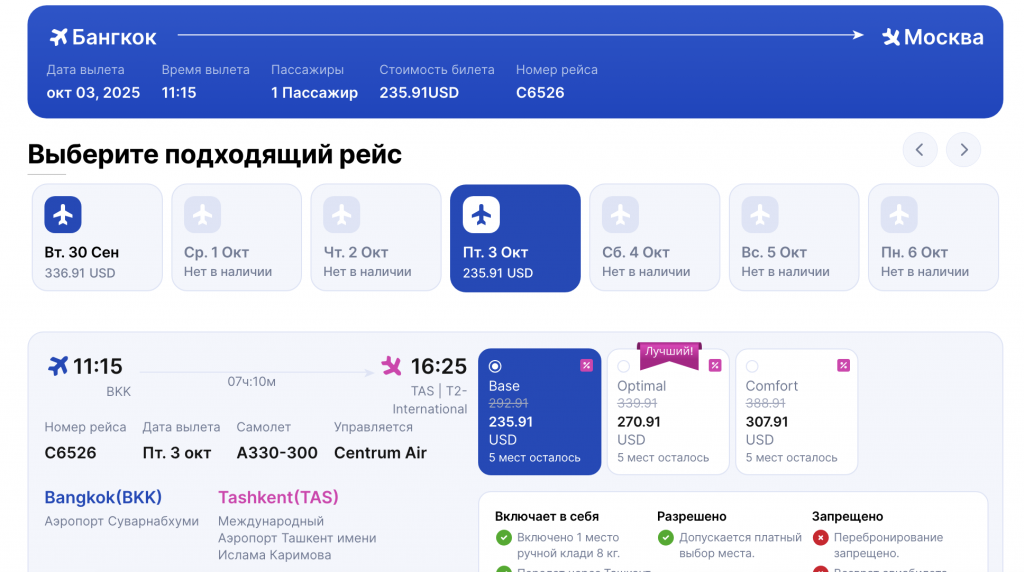1024x572 pixels.
Task: Click the discount percent icon on Base fare
Action: [x=586, y=366]
